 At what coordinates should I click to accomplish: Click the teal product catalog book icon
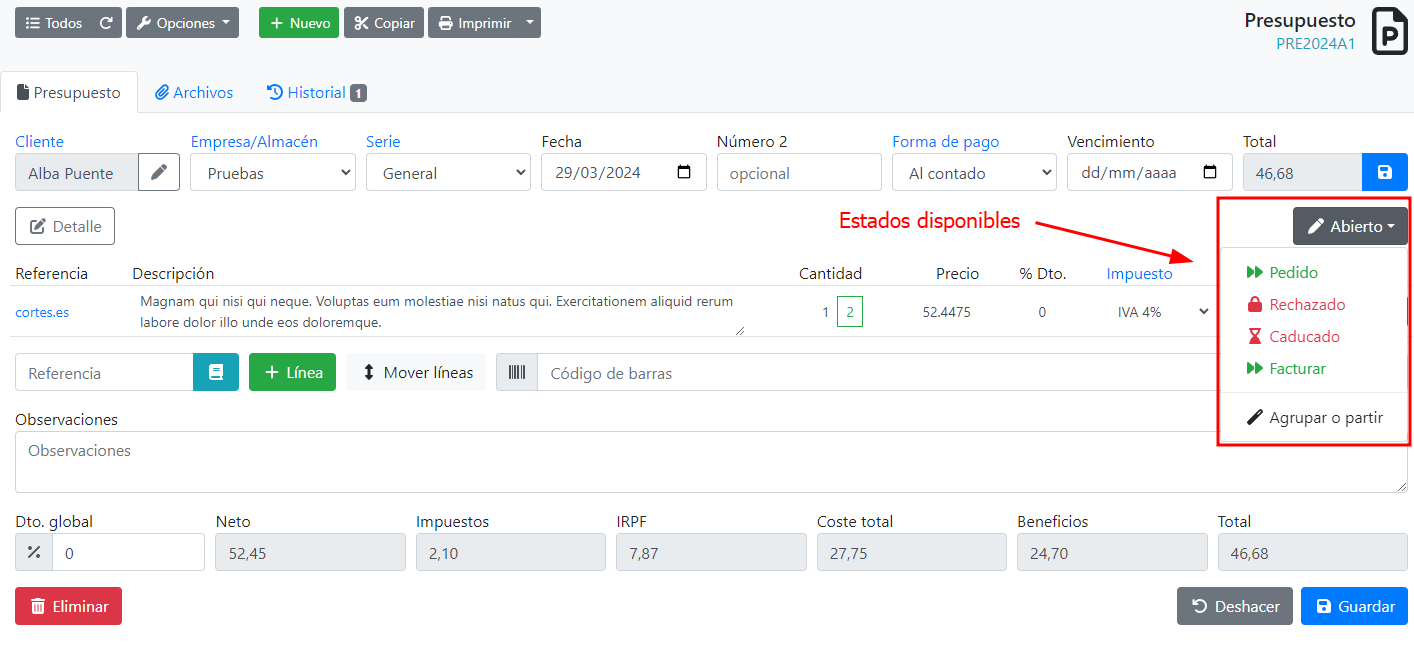(x=216, y=372)
